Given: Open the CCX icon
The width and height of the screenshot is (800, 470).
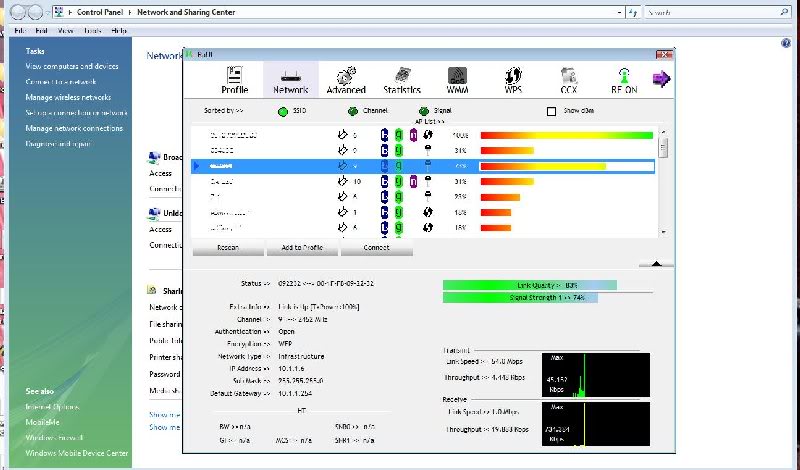Looking at the screenshot, I should point(570,80).
